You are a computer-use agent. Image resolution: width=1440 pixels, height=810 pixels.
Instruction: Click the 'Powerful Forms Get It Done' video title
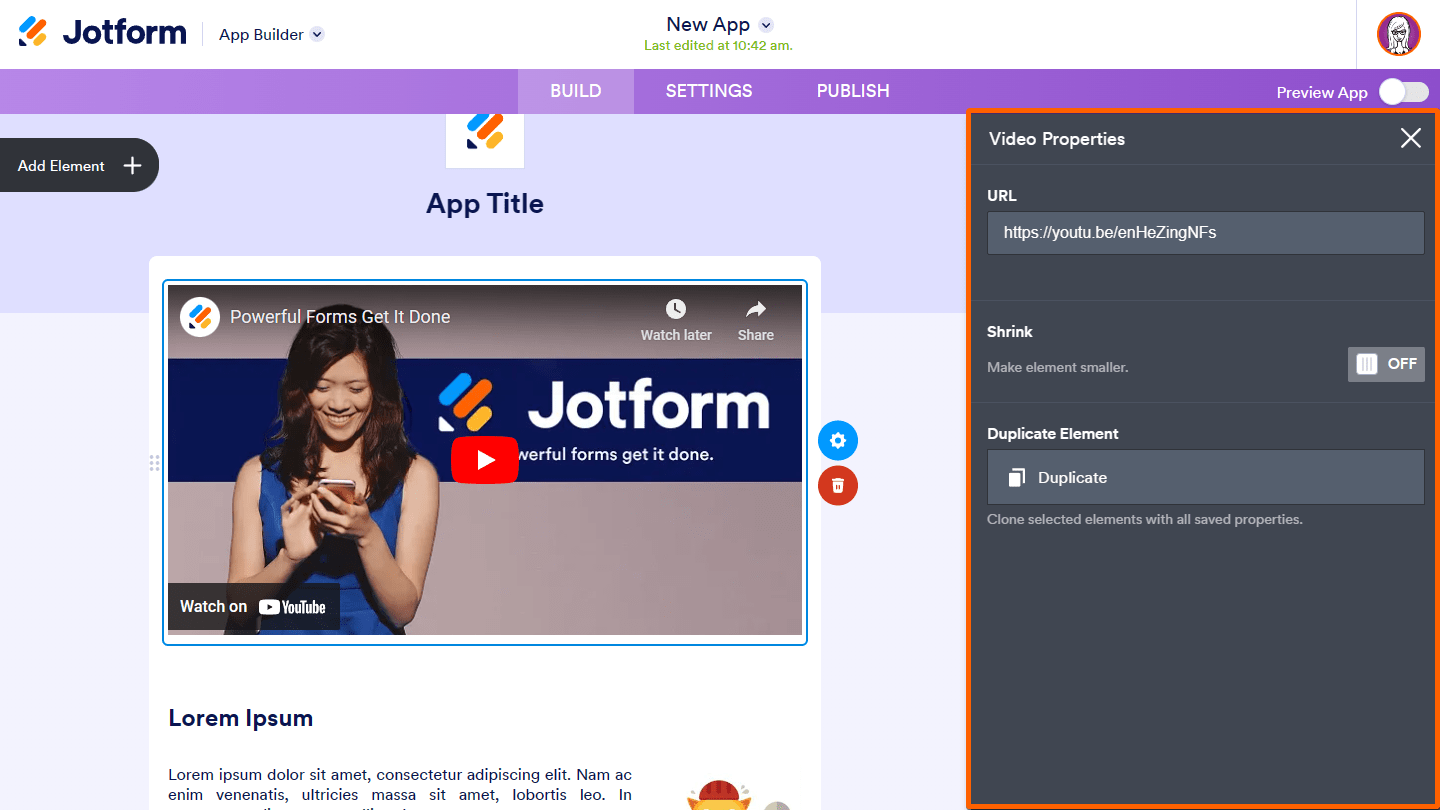coord(340,317)
